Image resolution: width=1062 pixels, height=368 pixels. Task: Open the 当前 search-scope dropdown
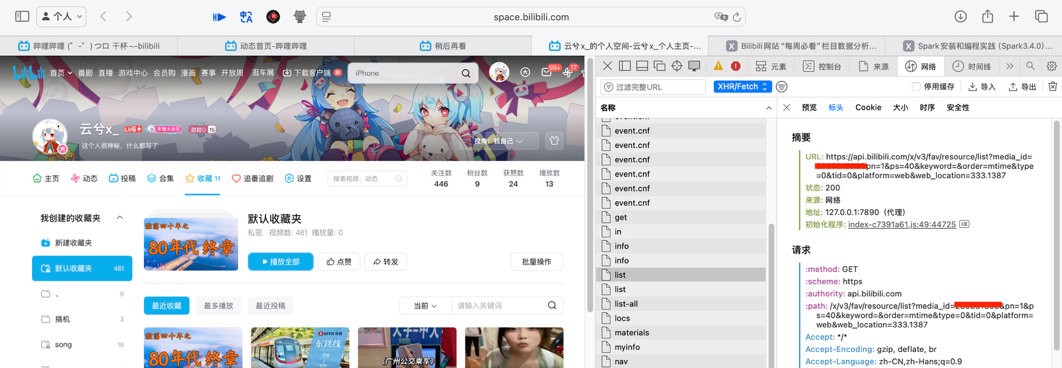tap(425, 306)
